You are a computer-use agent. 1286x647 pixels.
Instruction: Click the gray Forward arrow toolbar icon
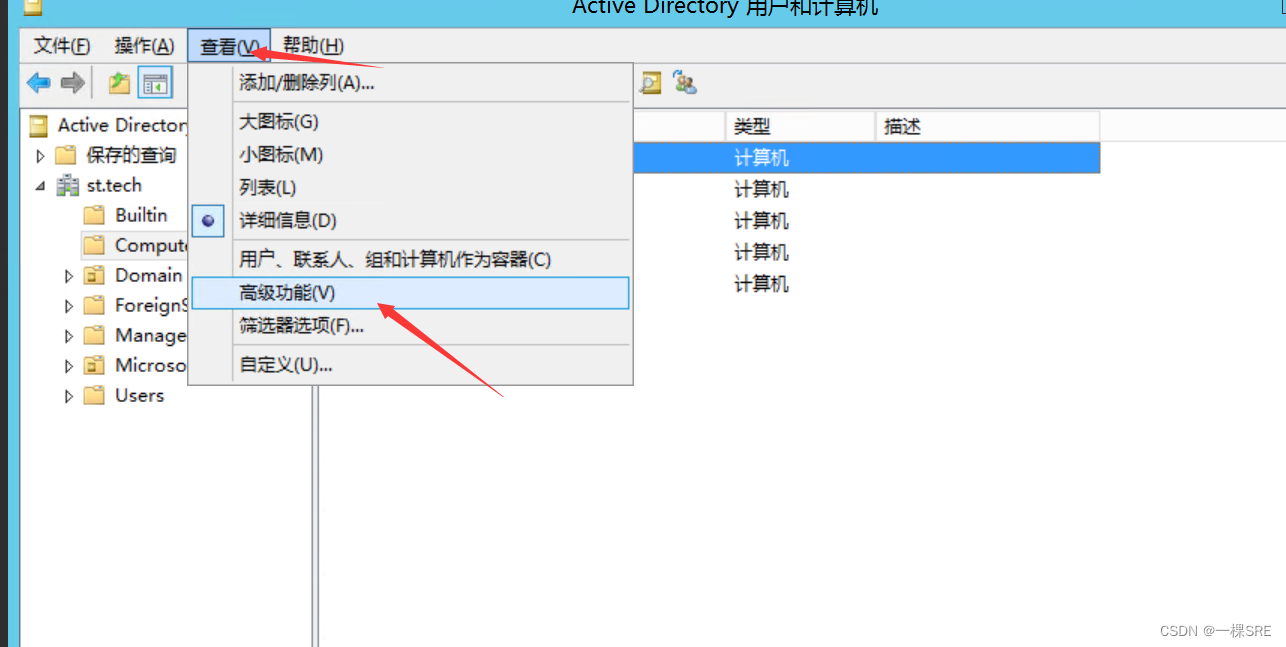tap(72, 83)
